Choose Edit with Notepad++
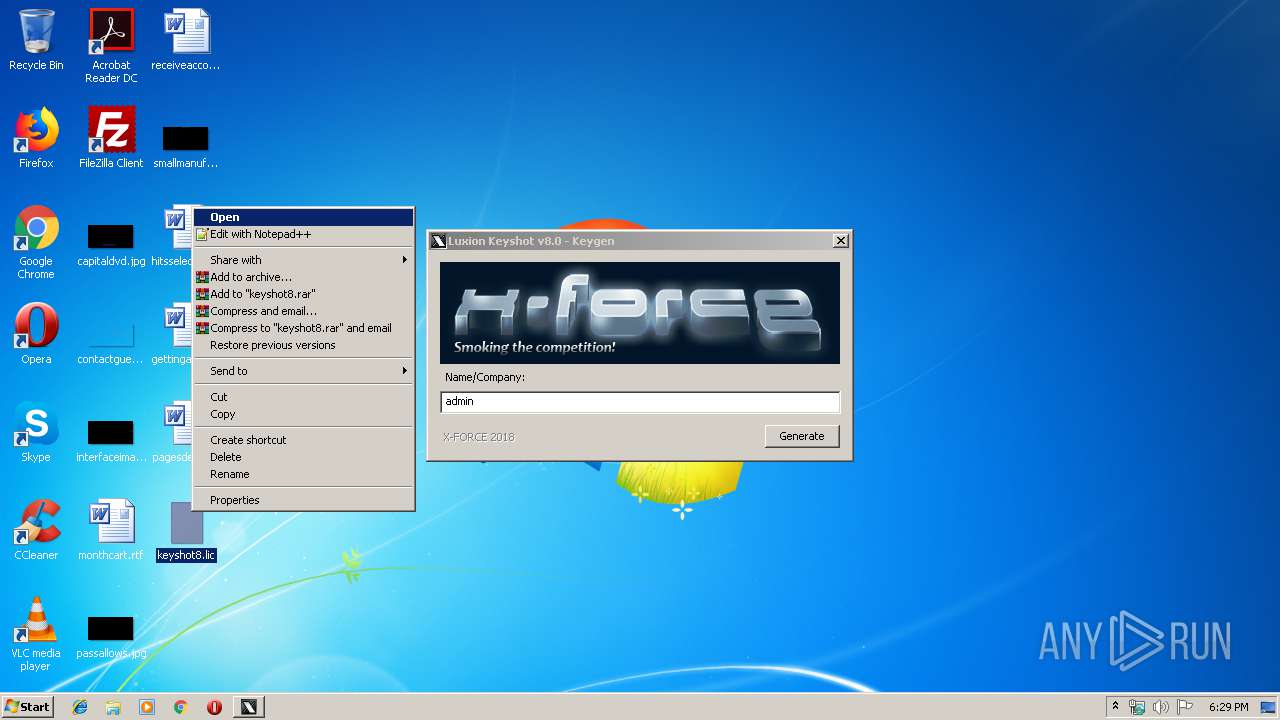 coord(304,234)
